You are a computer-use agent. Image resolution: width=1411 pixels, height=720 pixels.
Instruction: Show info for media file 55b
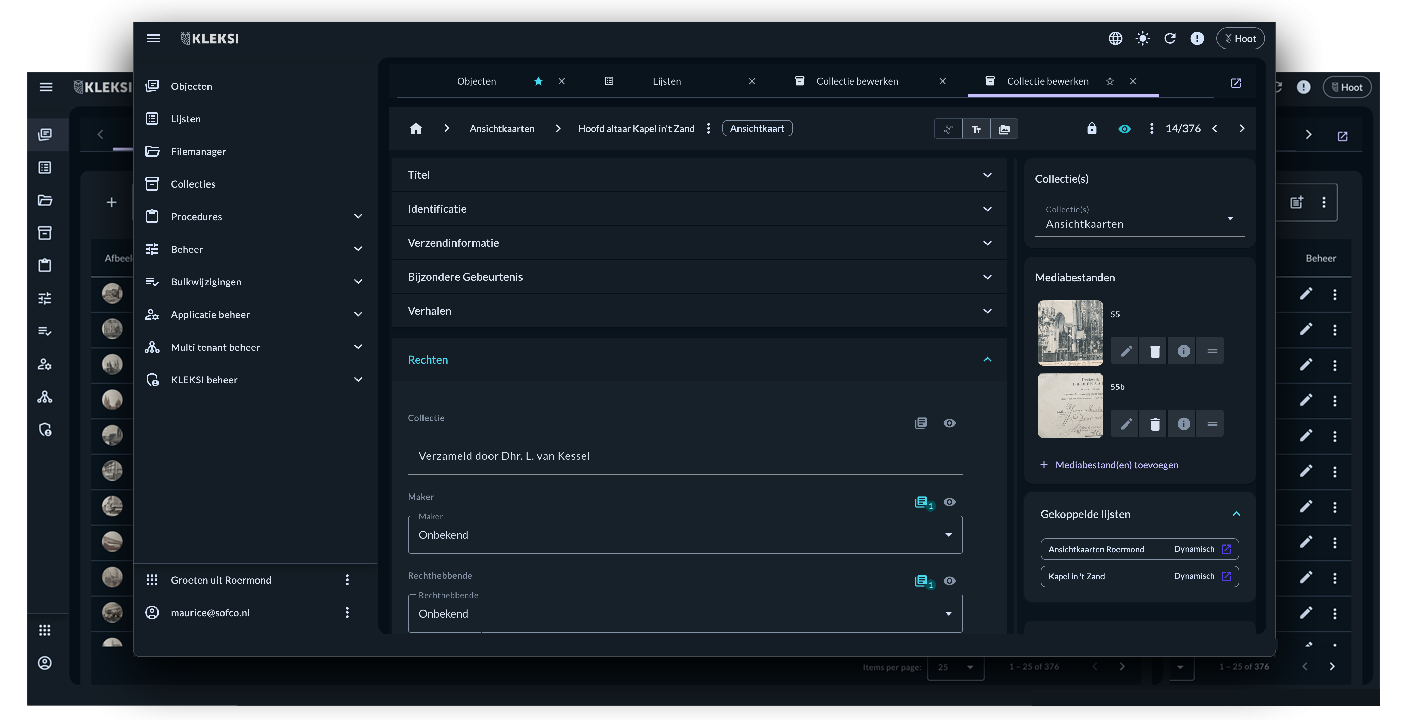1184,424
